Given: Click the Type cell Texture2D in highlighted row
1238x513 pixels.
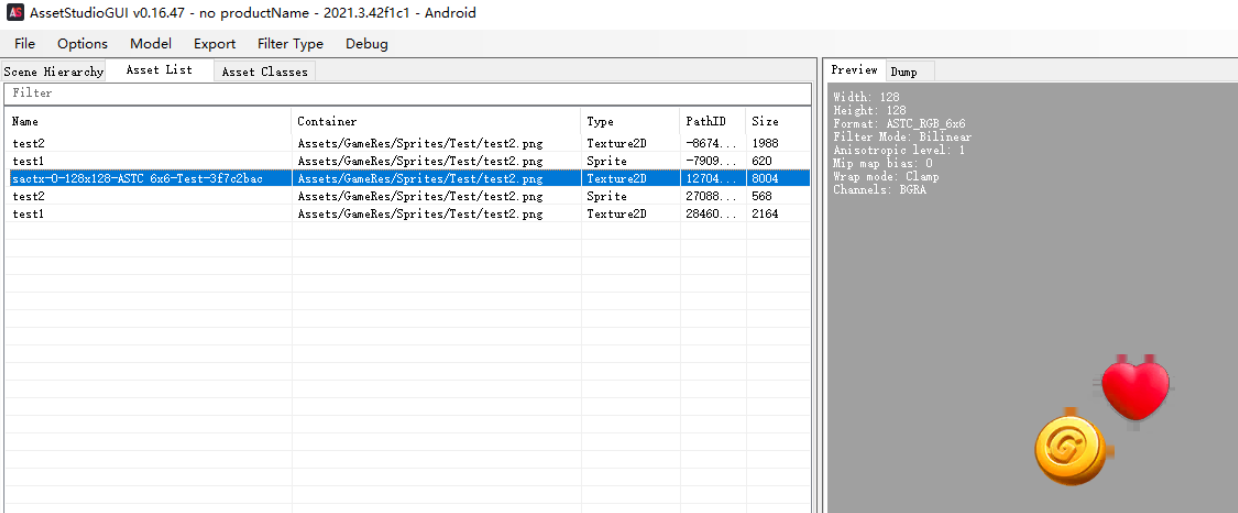Looking at the screenshot, I should click(616, 179).
